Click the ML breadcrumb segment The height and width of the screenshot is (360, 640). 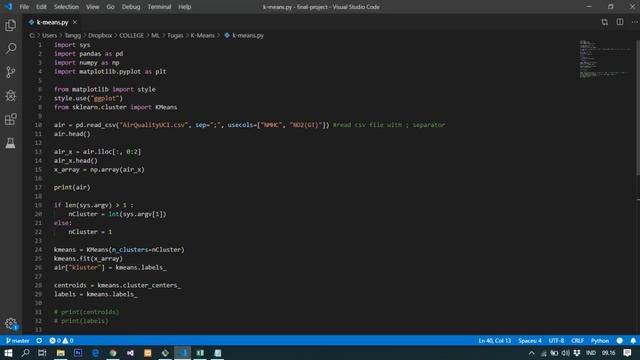click(x=155, y=36)
